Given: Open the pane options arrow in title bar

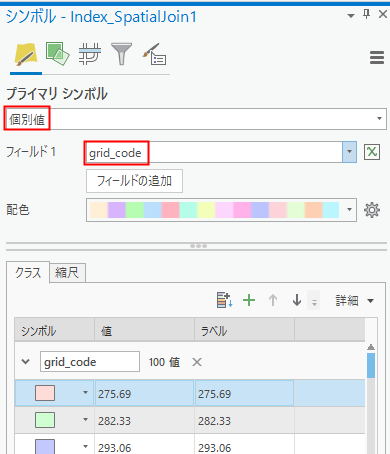Looking at the screenshot, I should [x=351, y=15].
